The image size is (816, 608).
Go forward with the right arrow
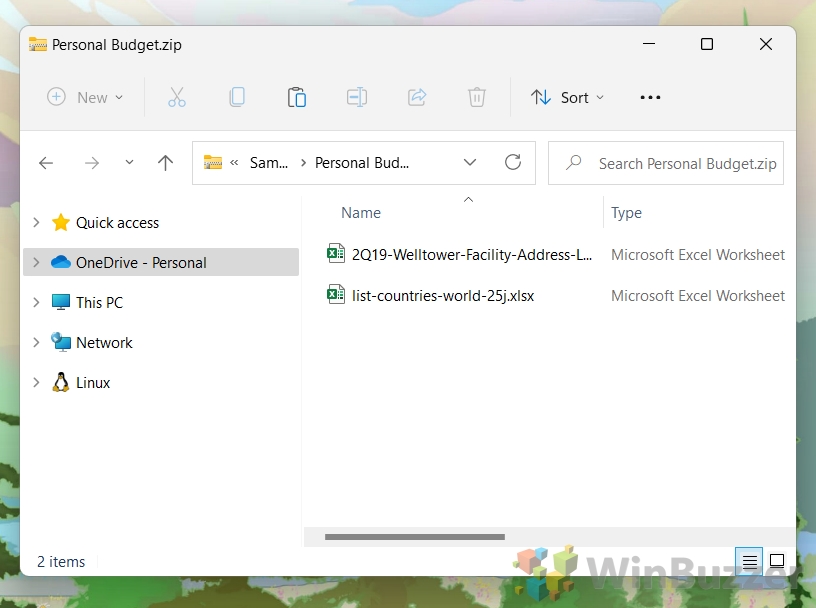coord(92,163)
